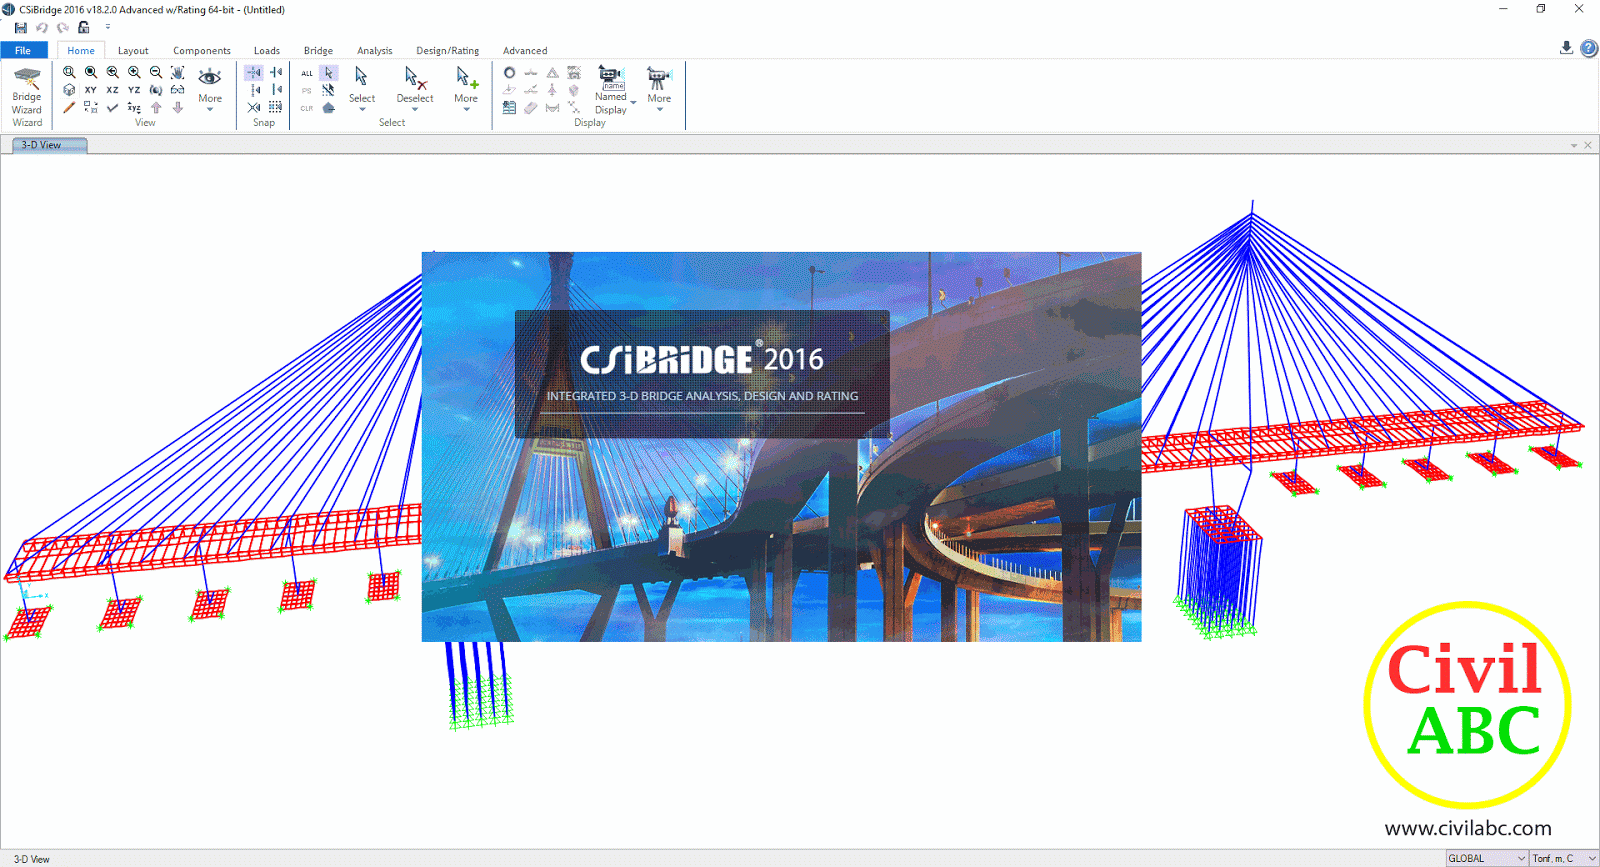
Task: Open the Loads ribbon tab
Action: (x=267, y=50)
